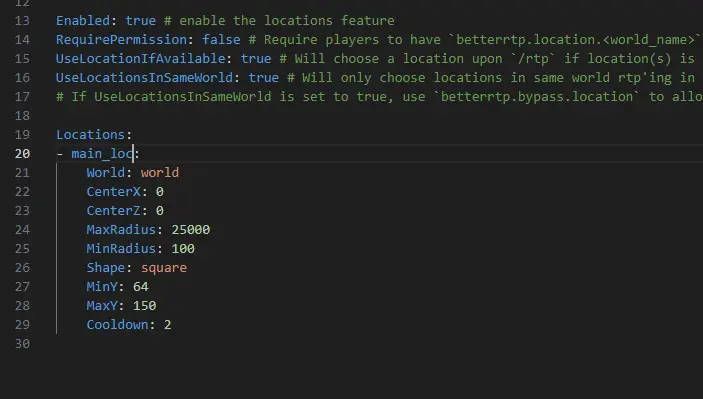Click the 'World' key on line 21
Viewport: 703px width, 399px height.
(x=106, y=173)
